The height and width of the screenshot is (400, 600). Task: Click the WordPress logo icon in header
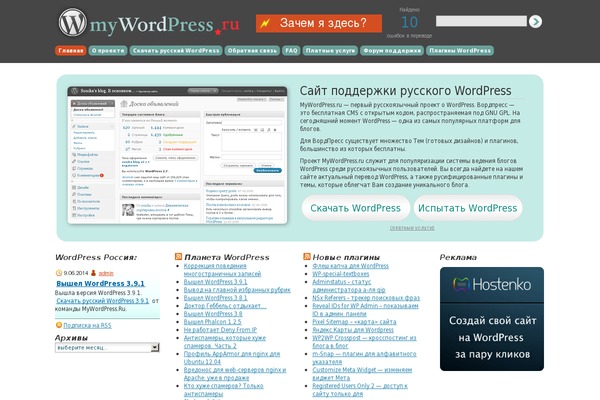(x=73, y=22)
